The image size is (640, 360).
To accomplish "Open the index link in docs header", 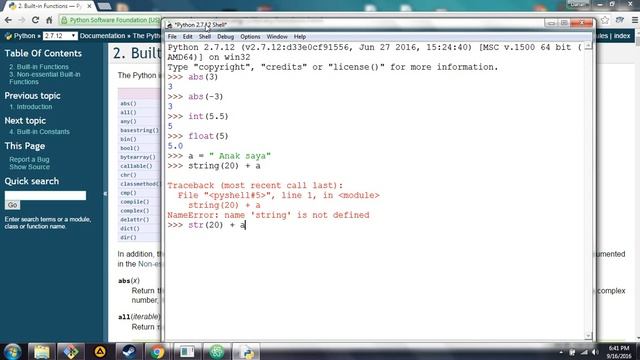I will point(622,36).
